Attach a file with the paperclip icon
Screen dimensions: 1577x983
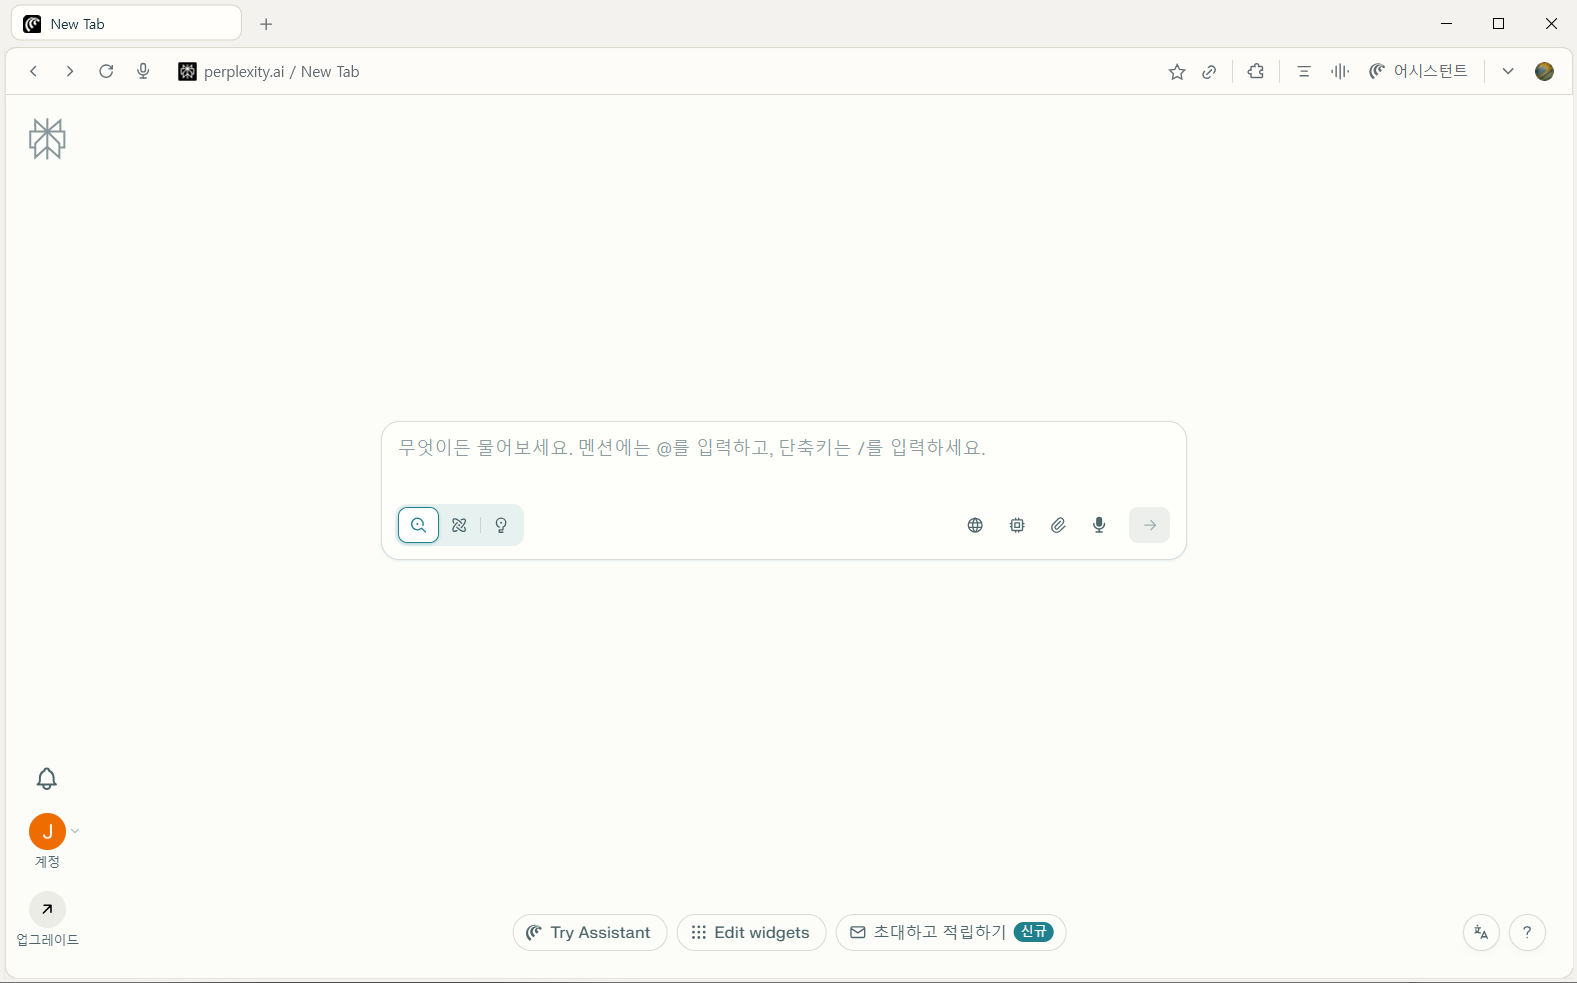click(x=1058, y=525)
